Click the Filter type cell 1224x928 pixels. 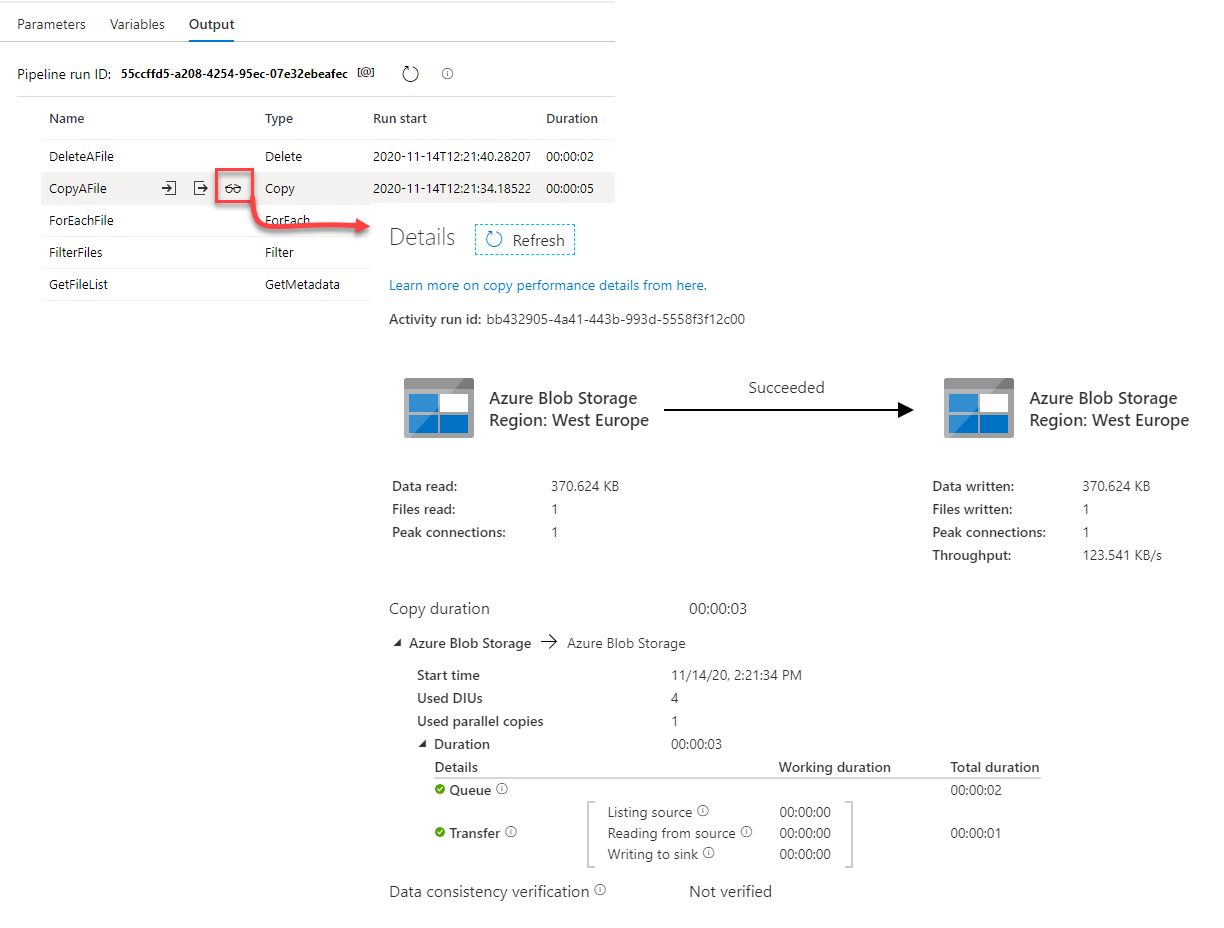point(279,252)
